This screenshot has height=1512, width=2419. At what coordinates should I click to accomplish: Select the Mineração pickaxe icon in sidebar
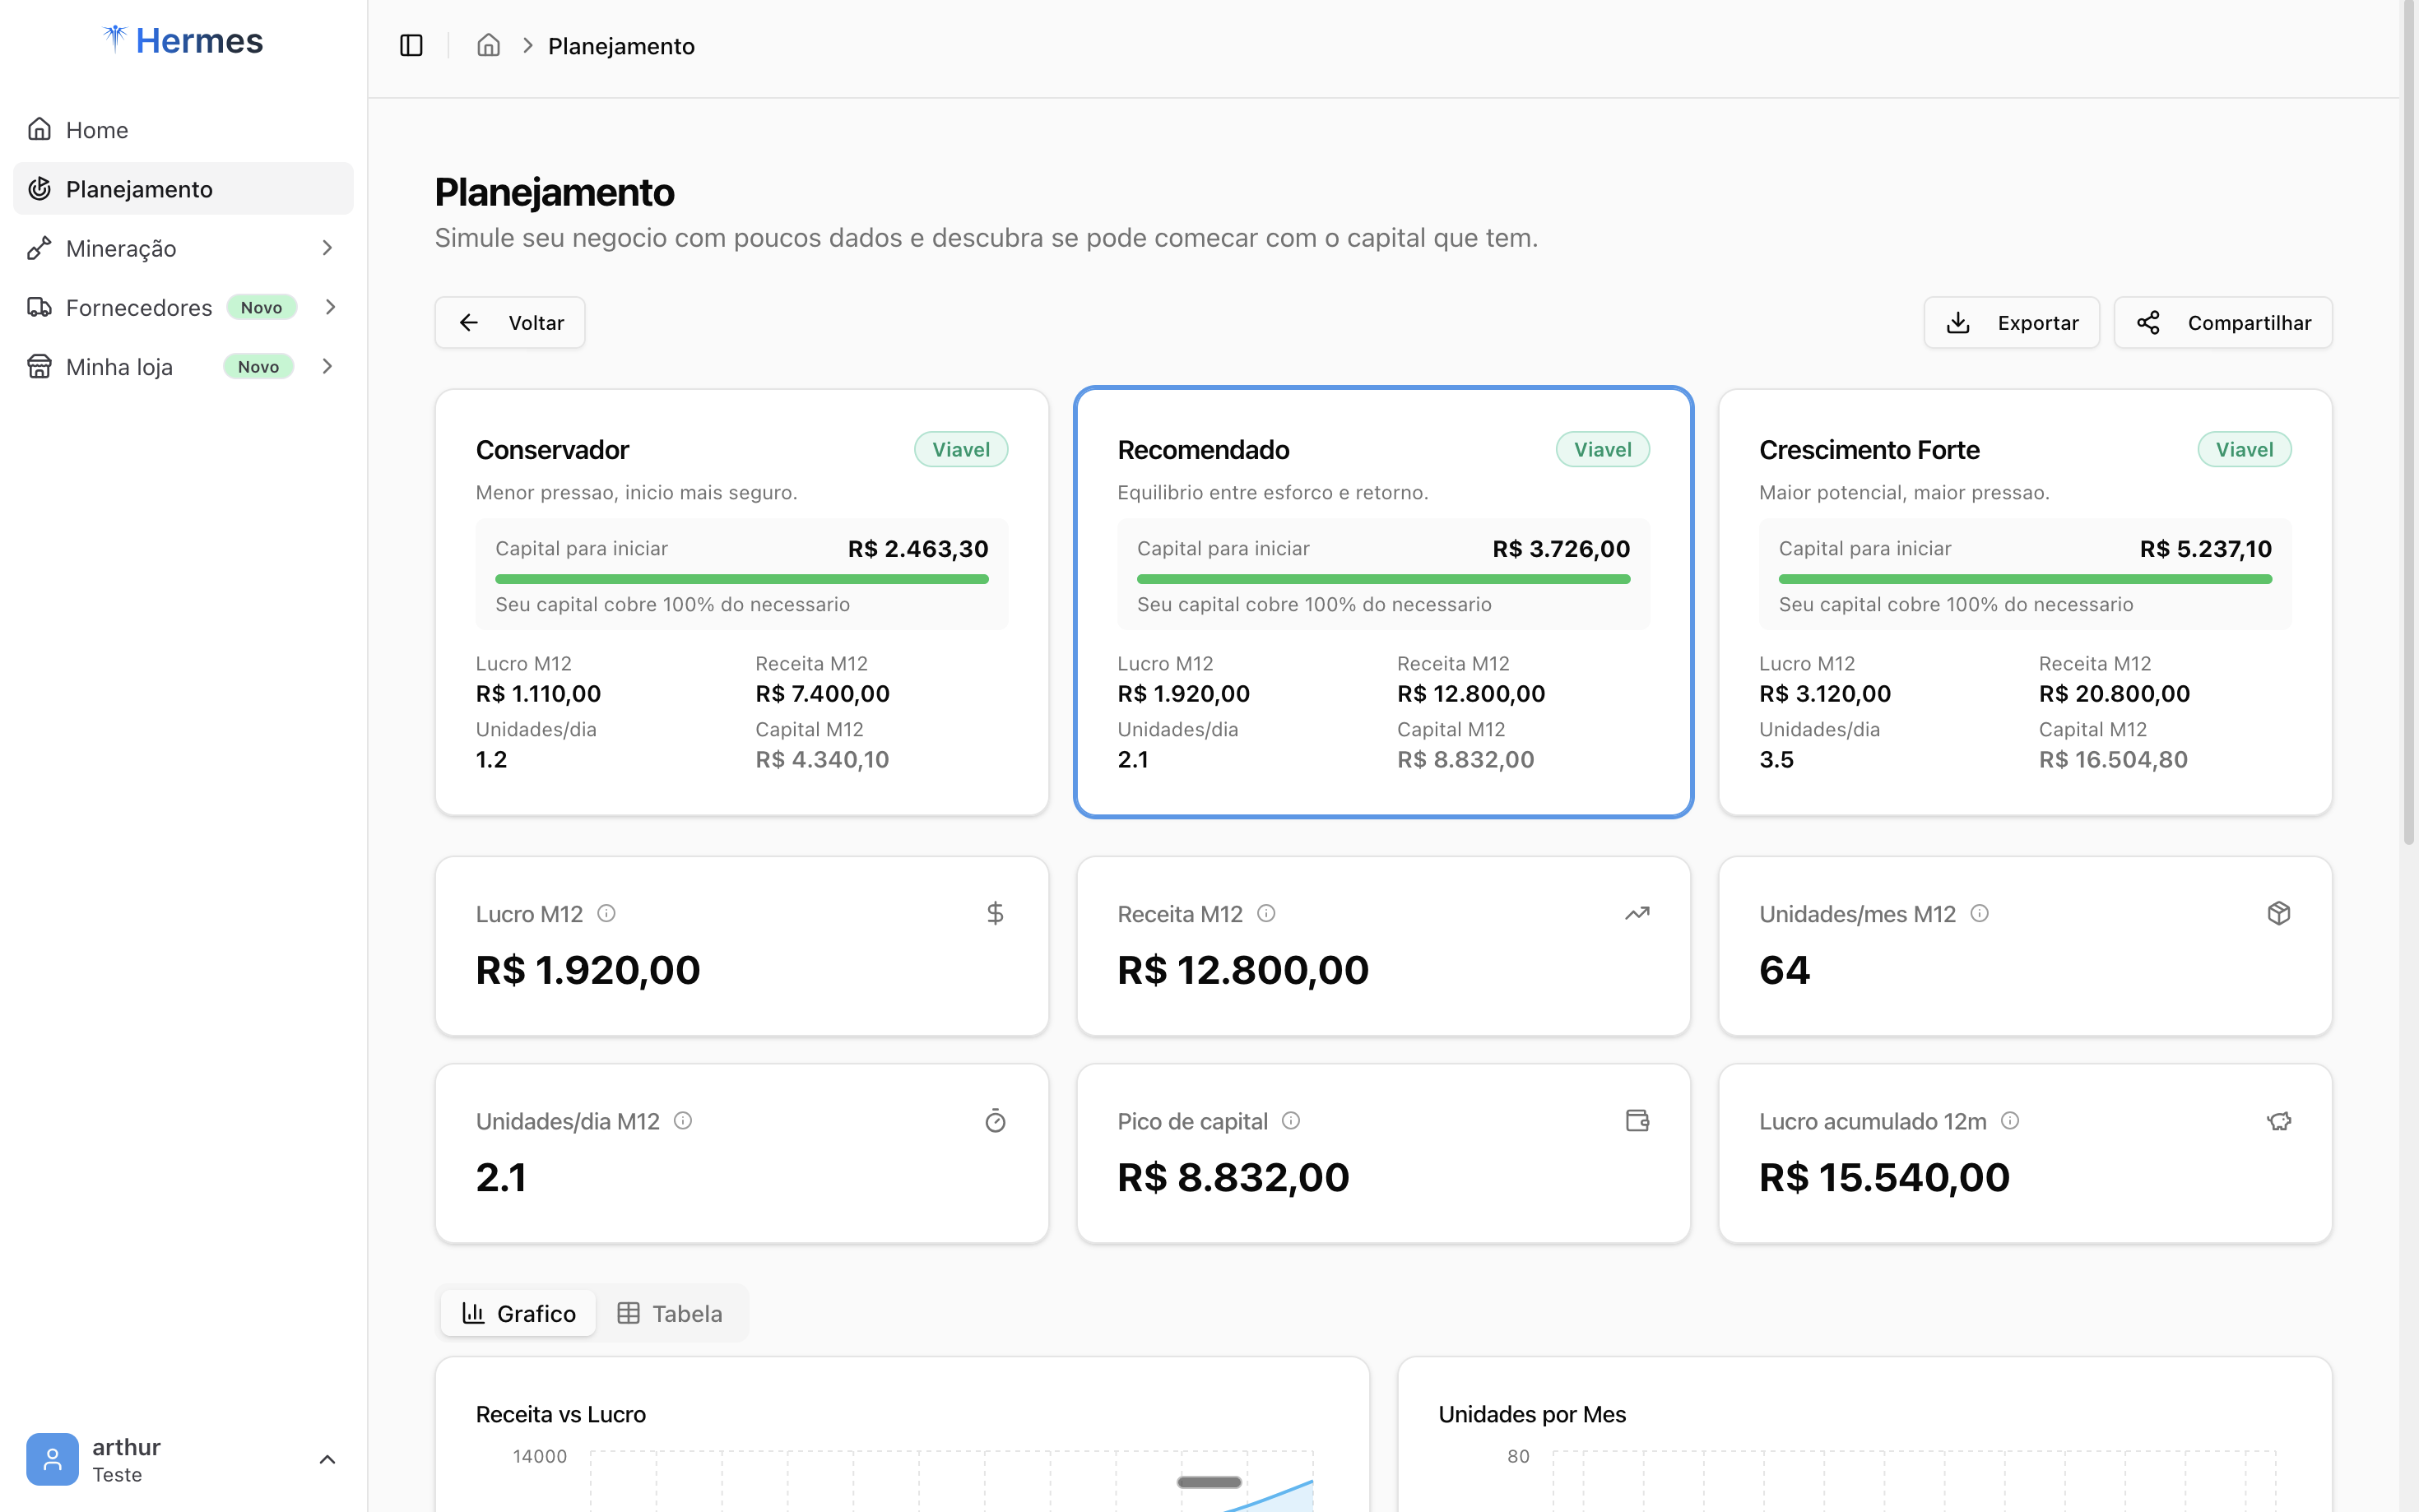pyautogui.click(x=40, y=248)
